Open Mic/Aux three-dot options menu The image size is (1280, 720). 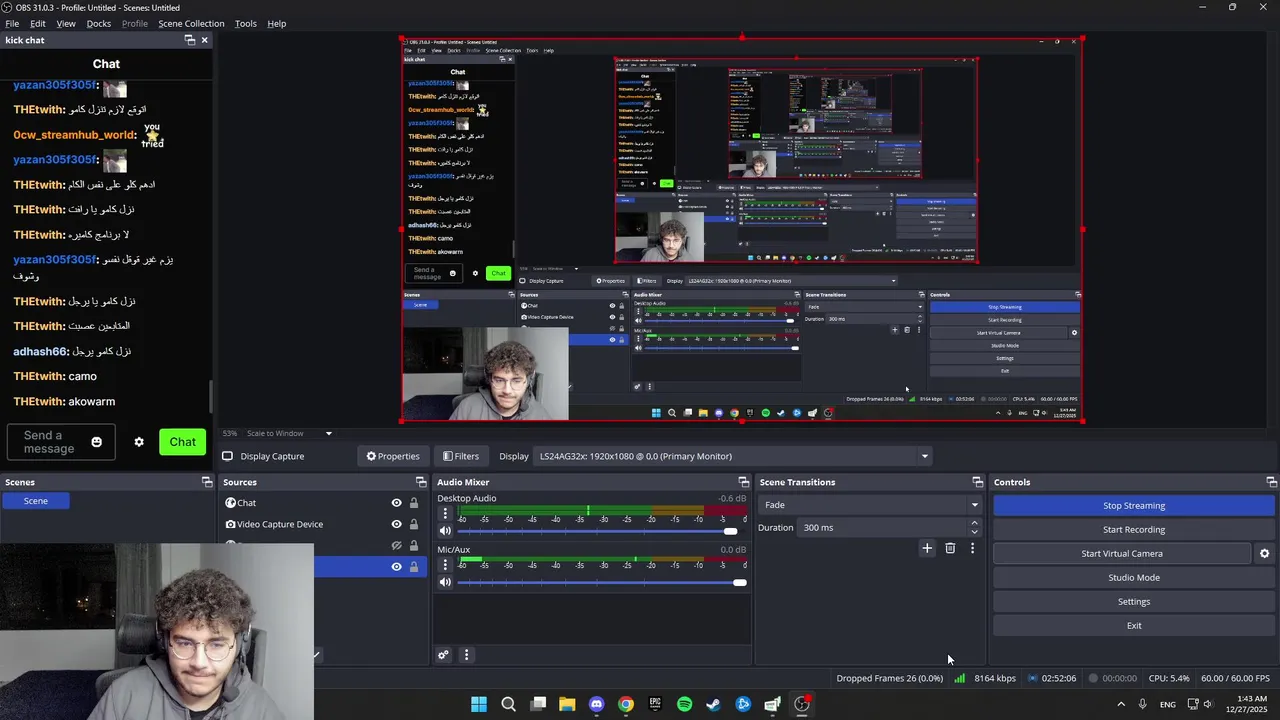pos(445,564)
